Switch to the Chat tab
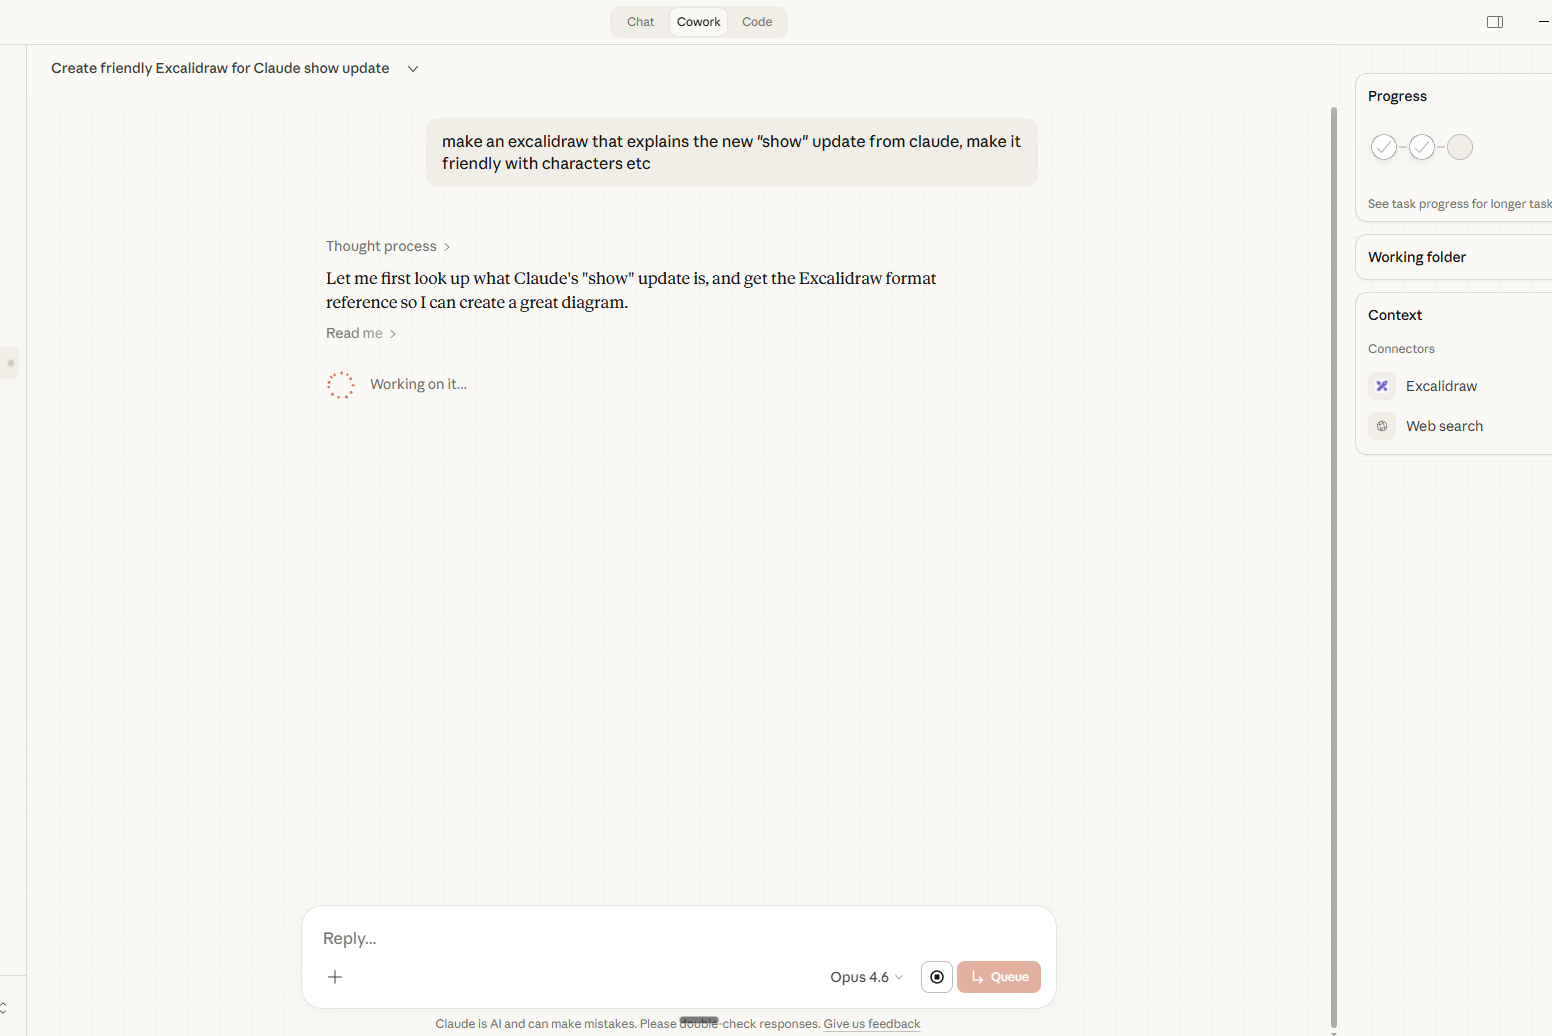The image size is (1552, 1036). [x=640, y=22]
